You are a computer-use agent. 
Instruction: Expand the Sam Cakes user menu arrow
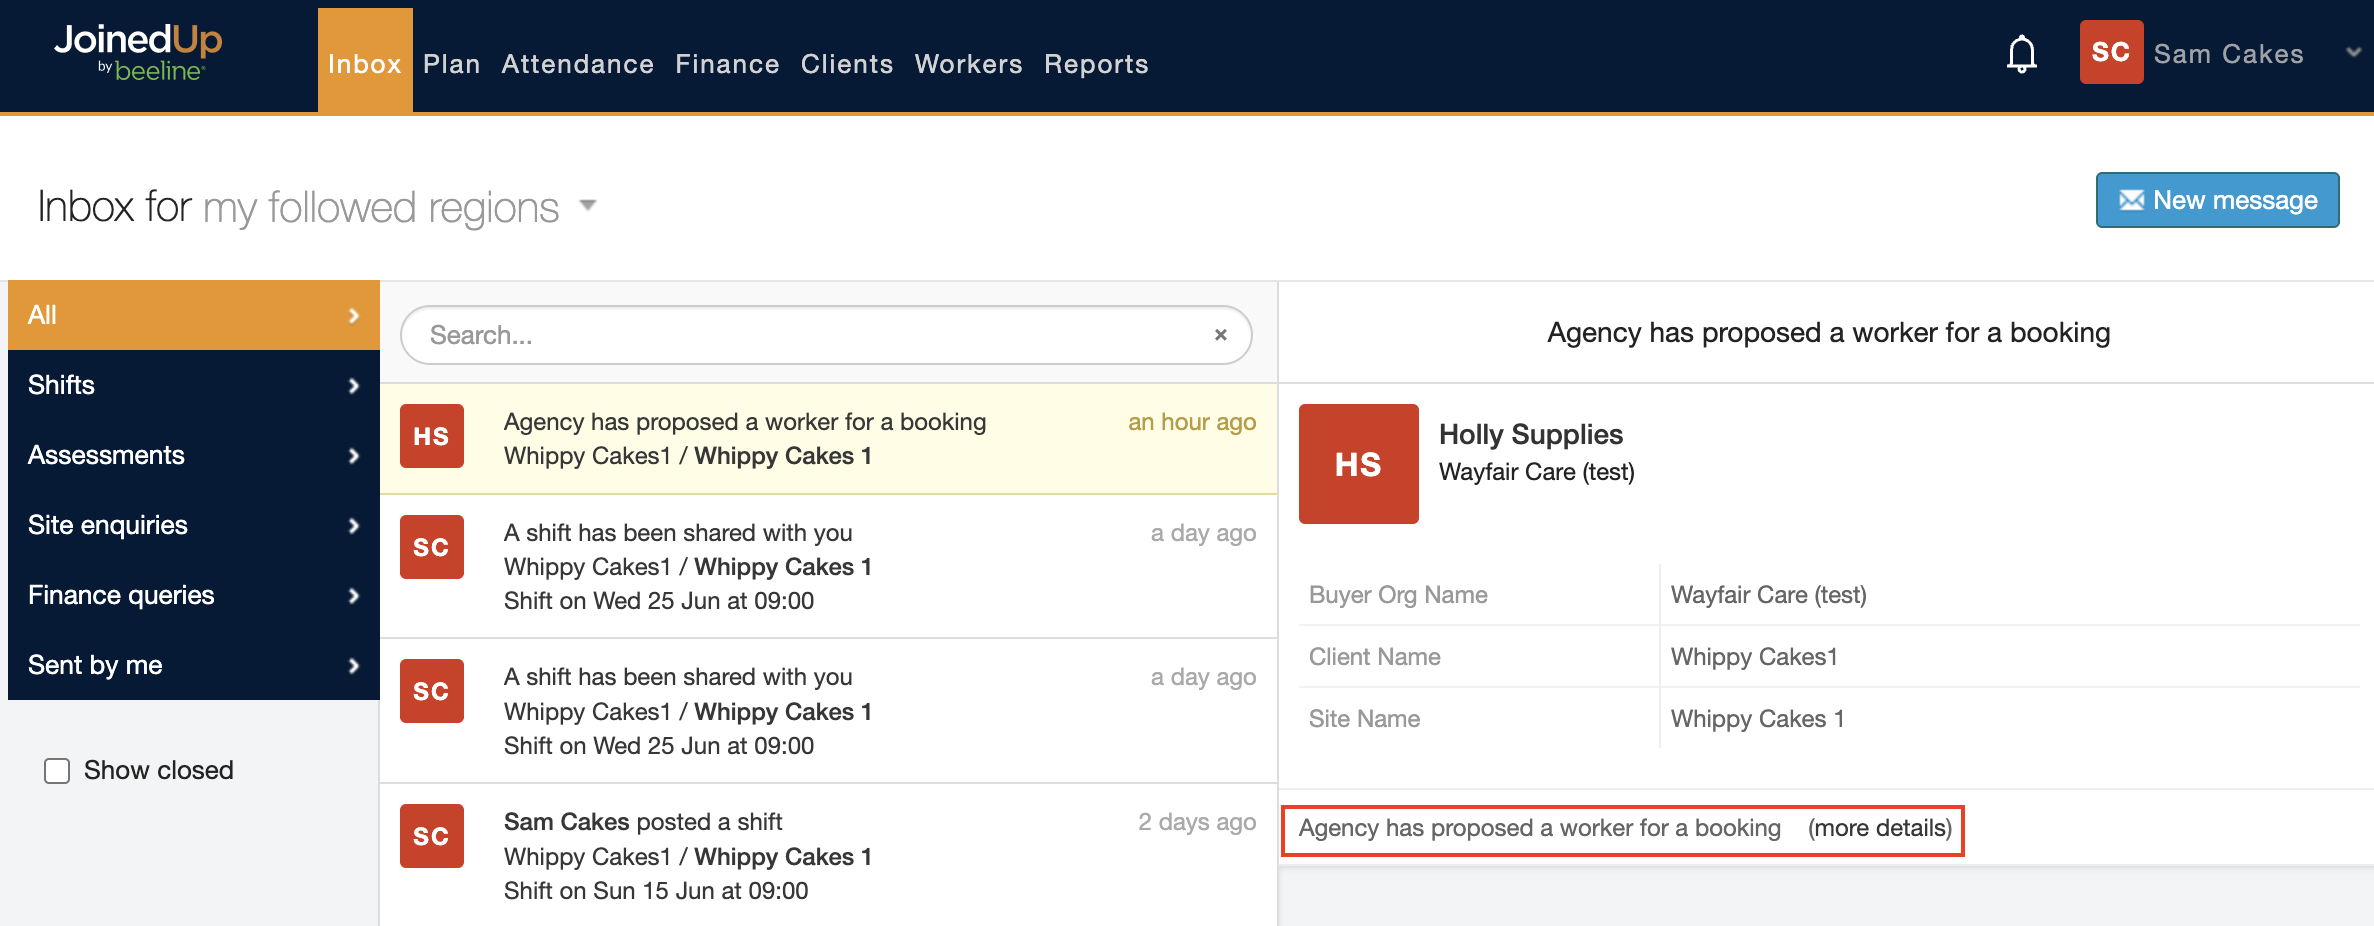pyautogui.click(x=2352, y=53)
